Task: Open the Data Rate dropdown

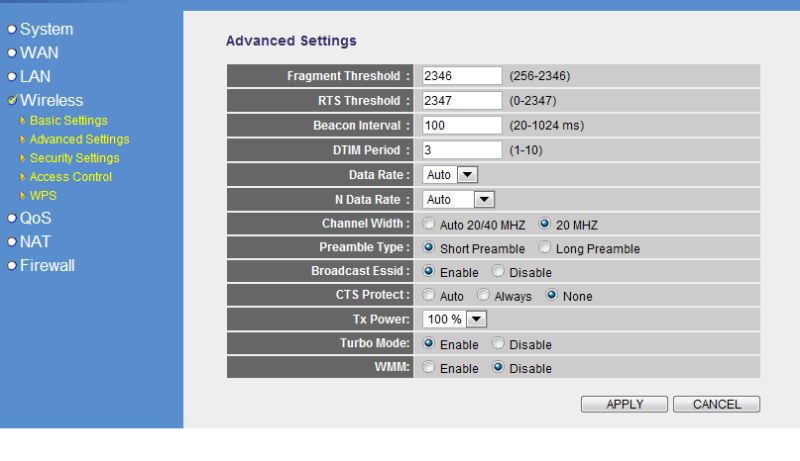Action: pos(450,175)
